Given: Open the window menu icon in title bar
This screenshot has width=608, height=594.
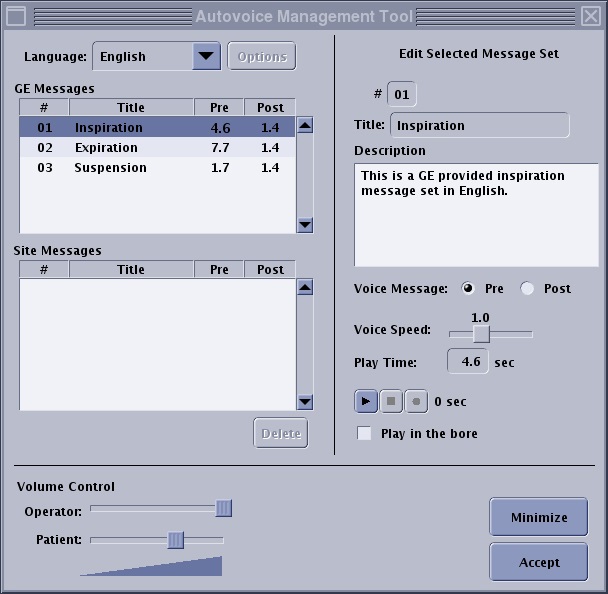Looking at the screenshot, I should [15, 16].
